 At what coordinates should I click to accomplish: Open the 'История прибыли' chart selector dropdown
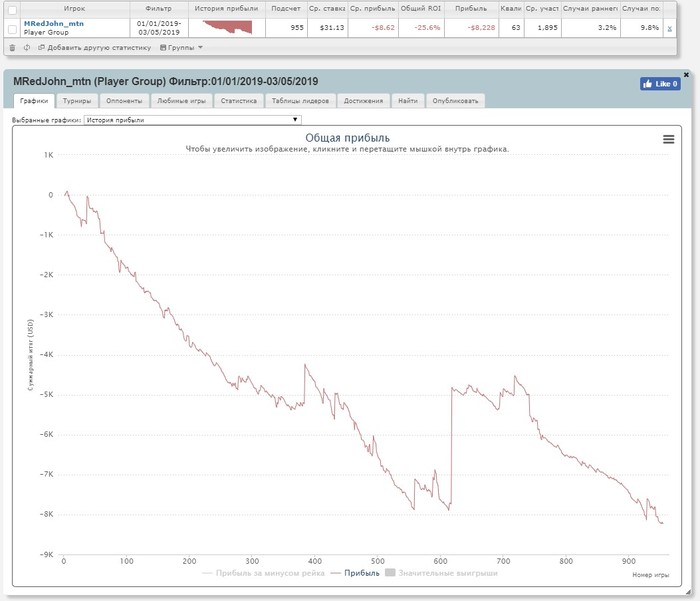tap(192, 120)
